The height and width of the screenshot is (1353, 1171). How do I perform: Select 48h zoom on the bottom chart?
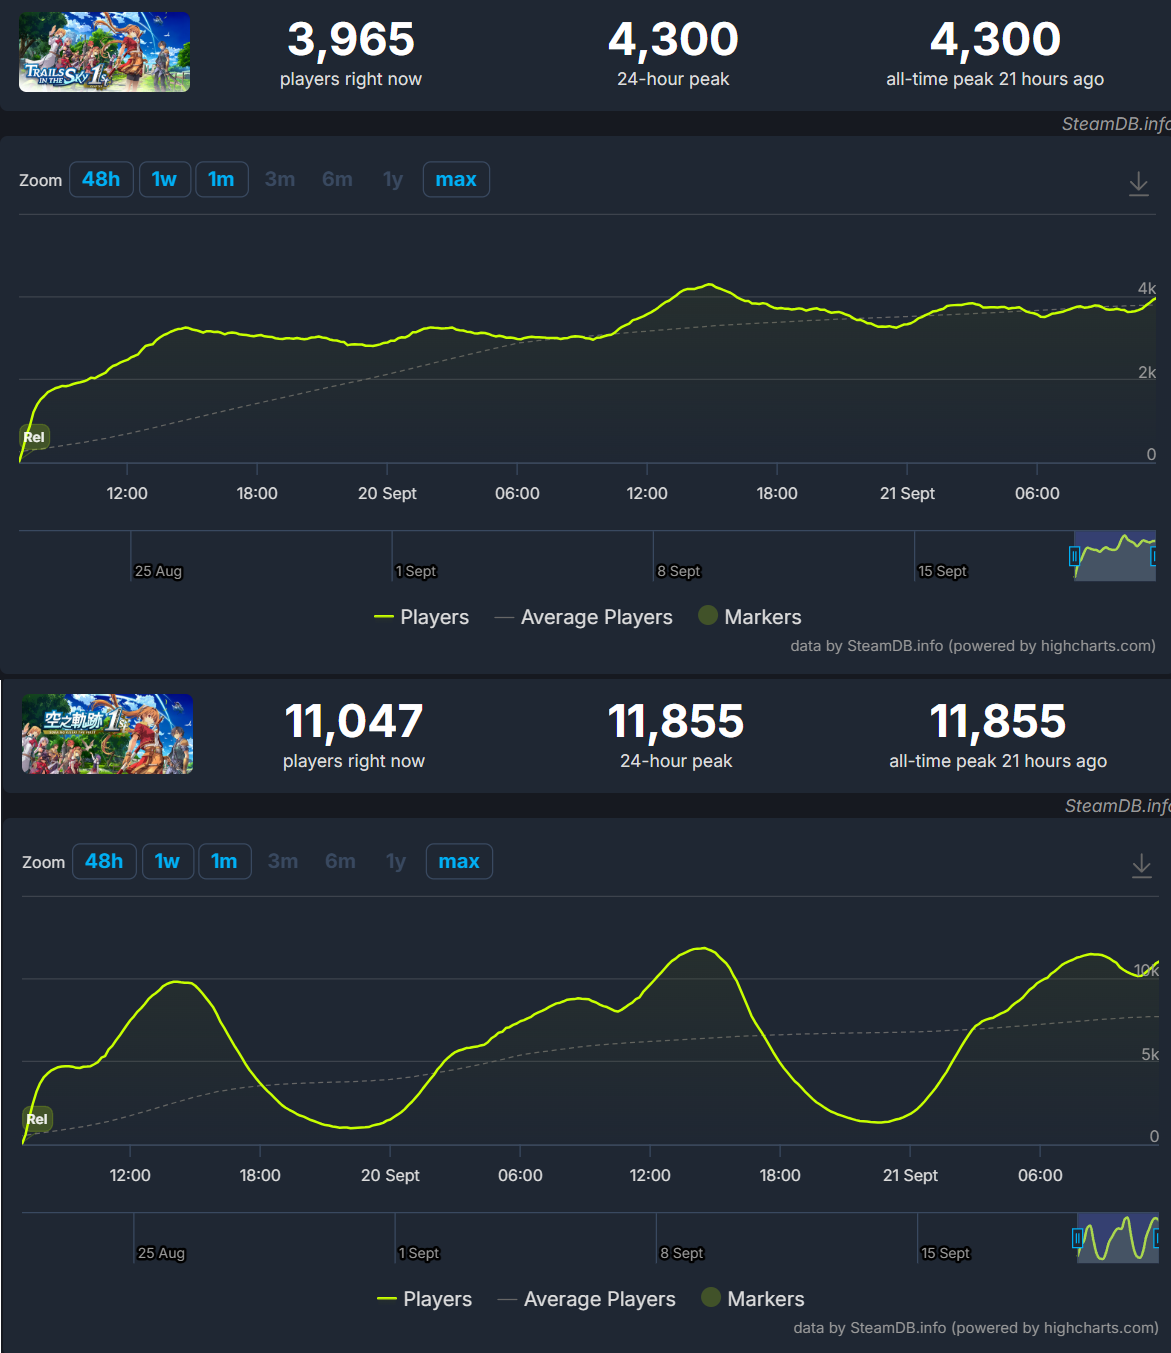[x=104, y=861]
